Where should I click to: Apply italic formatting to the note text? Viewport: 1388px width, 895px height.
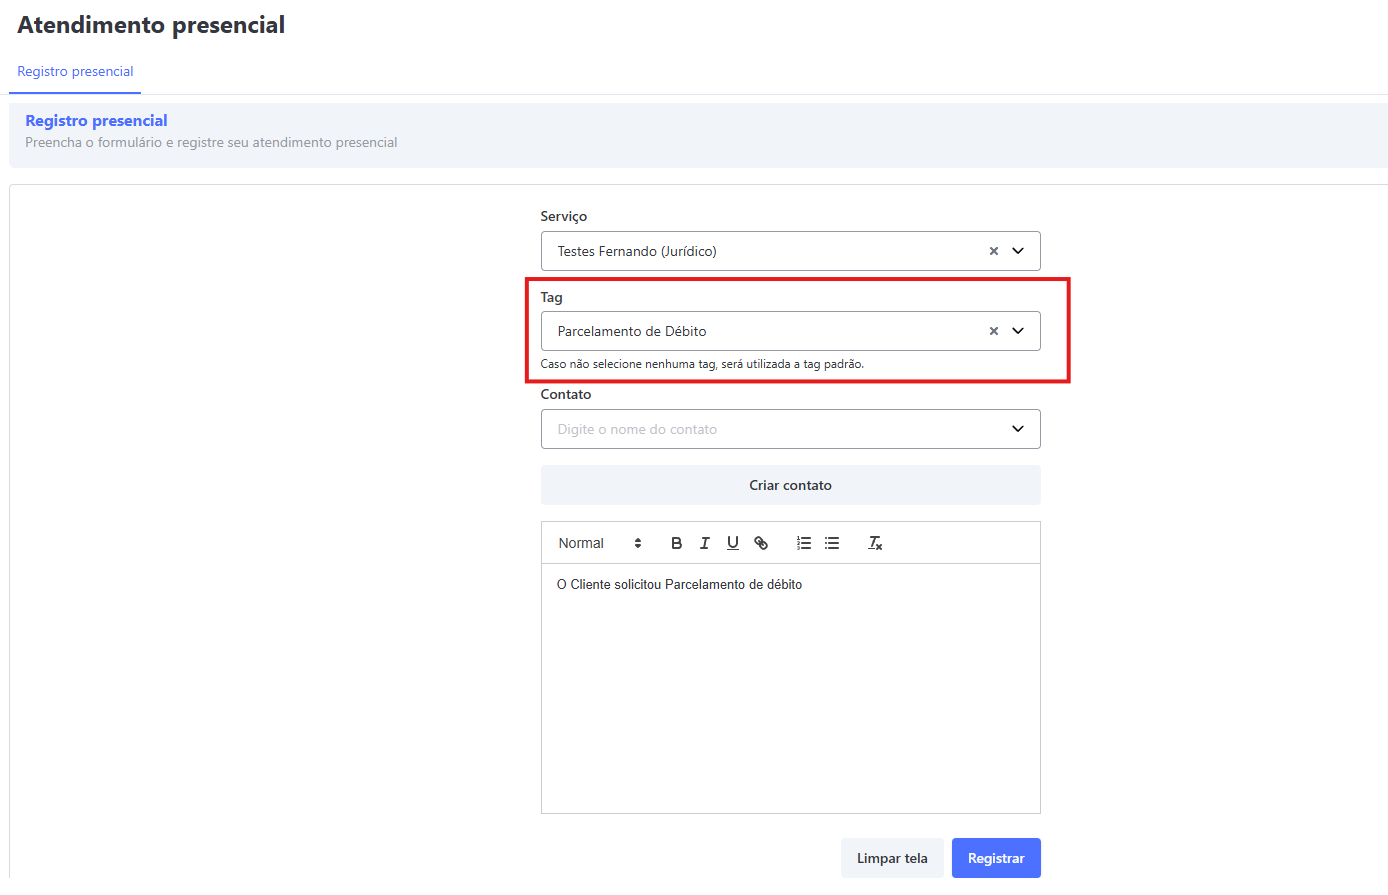pos(705,542)
